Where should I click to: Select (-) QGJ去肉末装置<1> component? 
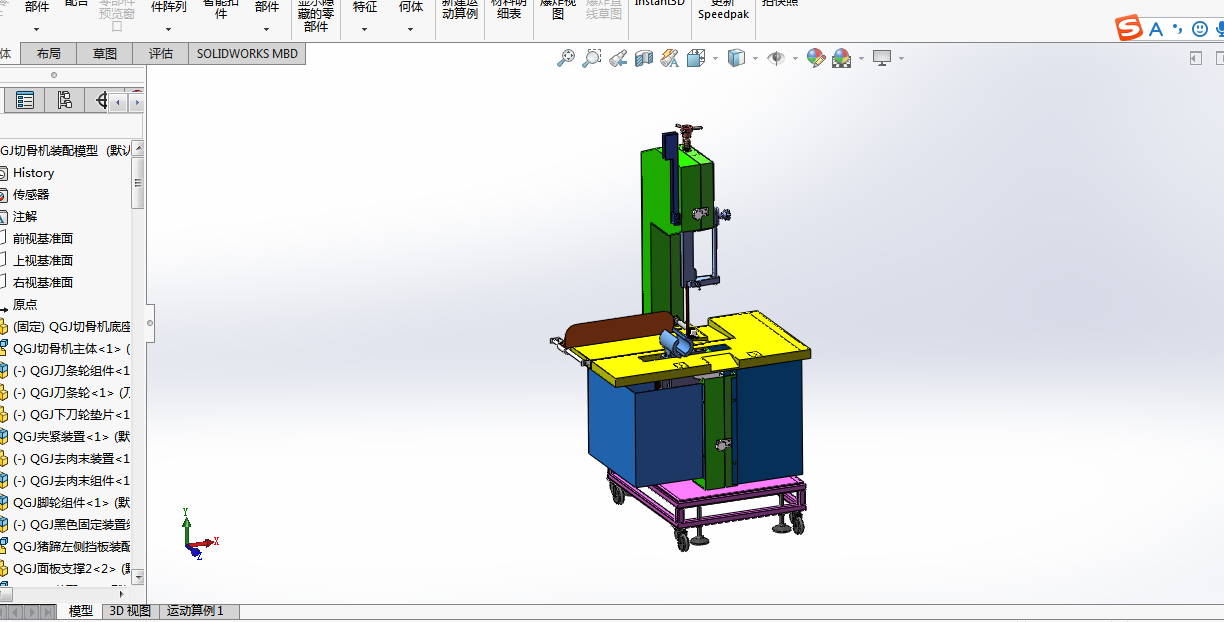click(x=72, y=459)
